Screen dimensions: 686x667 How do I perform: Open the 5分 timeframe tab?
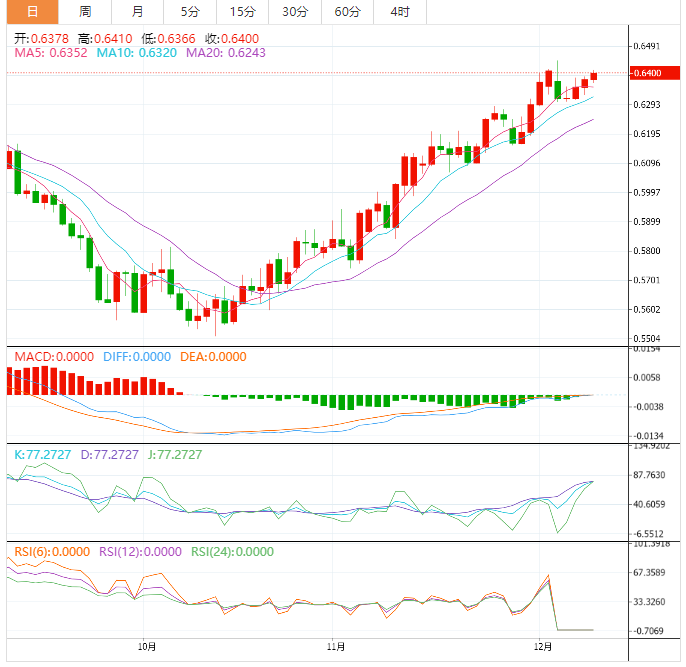pyautogui.click(x=190, y=11)
